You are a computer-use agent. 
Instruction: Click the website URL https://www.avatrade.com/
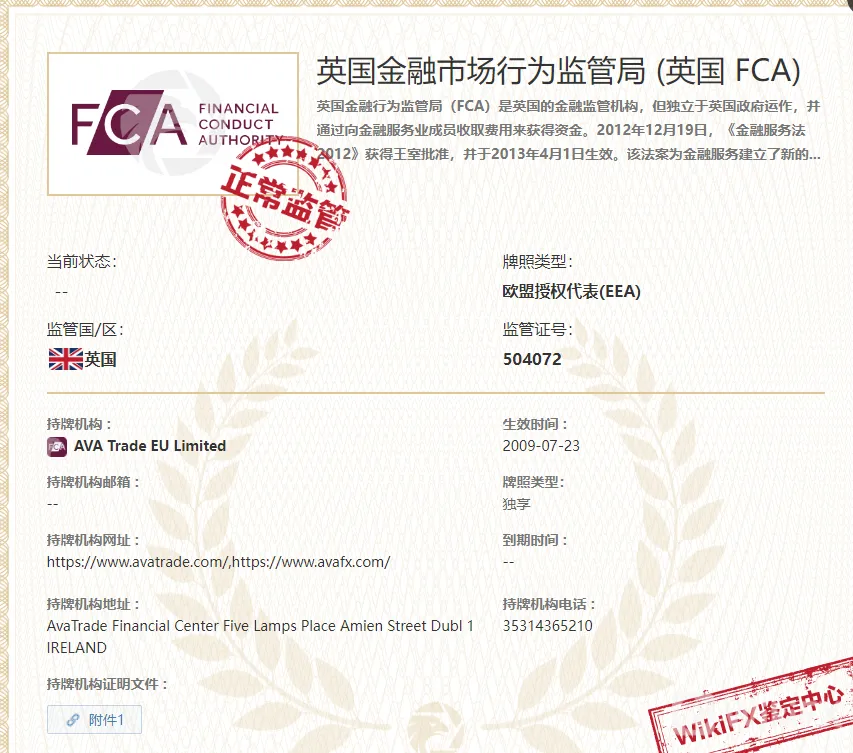(x=138, y=562)
